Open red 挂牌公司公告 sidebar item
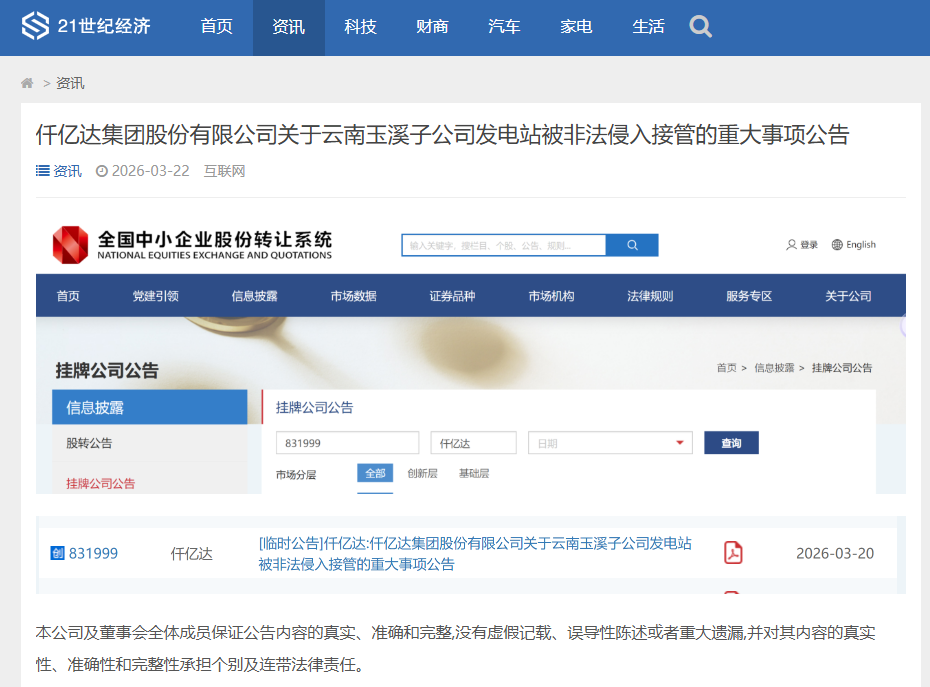The width and height of the screenshot is (930, 687). click(101, 484)
